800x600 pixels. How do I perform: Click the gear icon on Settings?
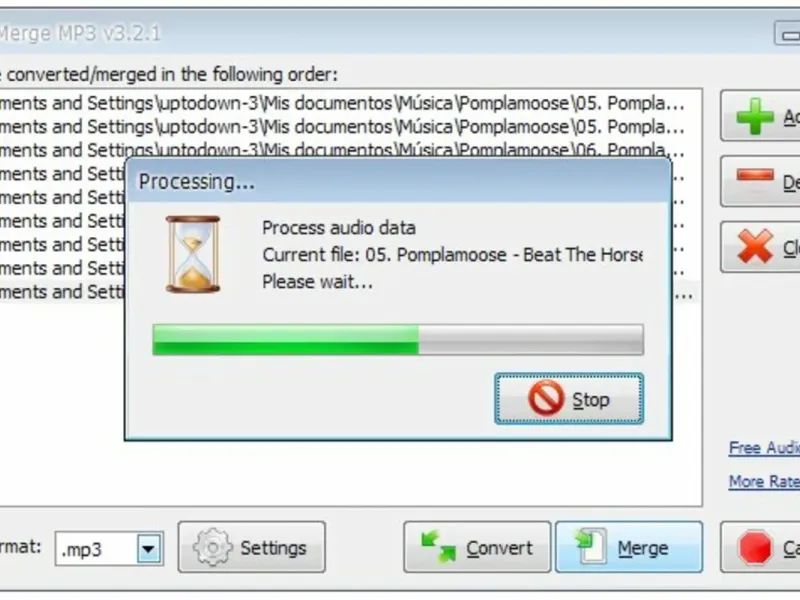point(212,547)
